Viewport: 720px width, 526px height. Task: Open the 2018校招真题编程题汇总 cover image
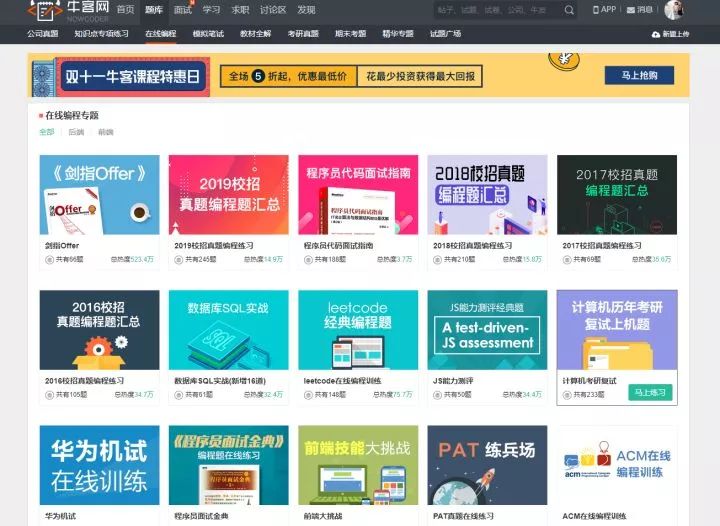(x=487, y=195)
